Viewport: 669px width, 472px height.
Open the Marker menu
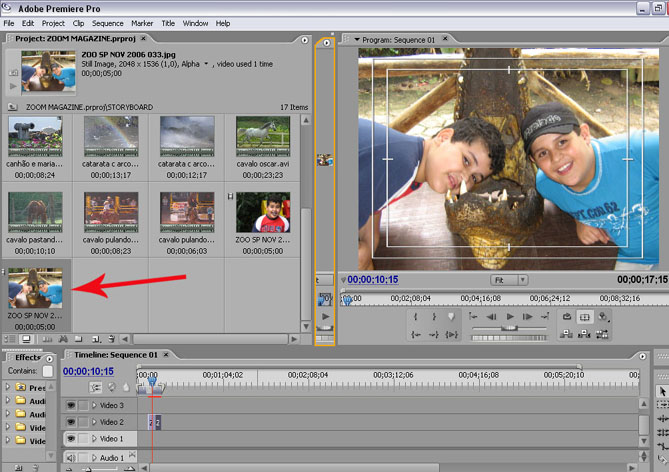click(x=142, y=23)
